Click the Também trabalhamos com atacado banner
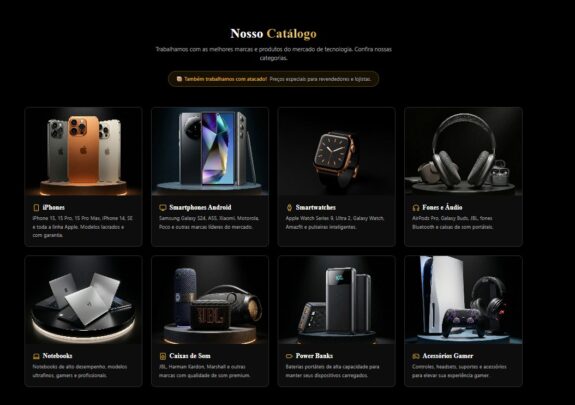The height and width of the screenshot is (405, 575). [274, 79]
